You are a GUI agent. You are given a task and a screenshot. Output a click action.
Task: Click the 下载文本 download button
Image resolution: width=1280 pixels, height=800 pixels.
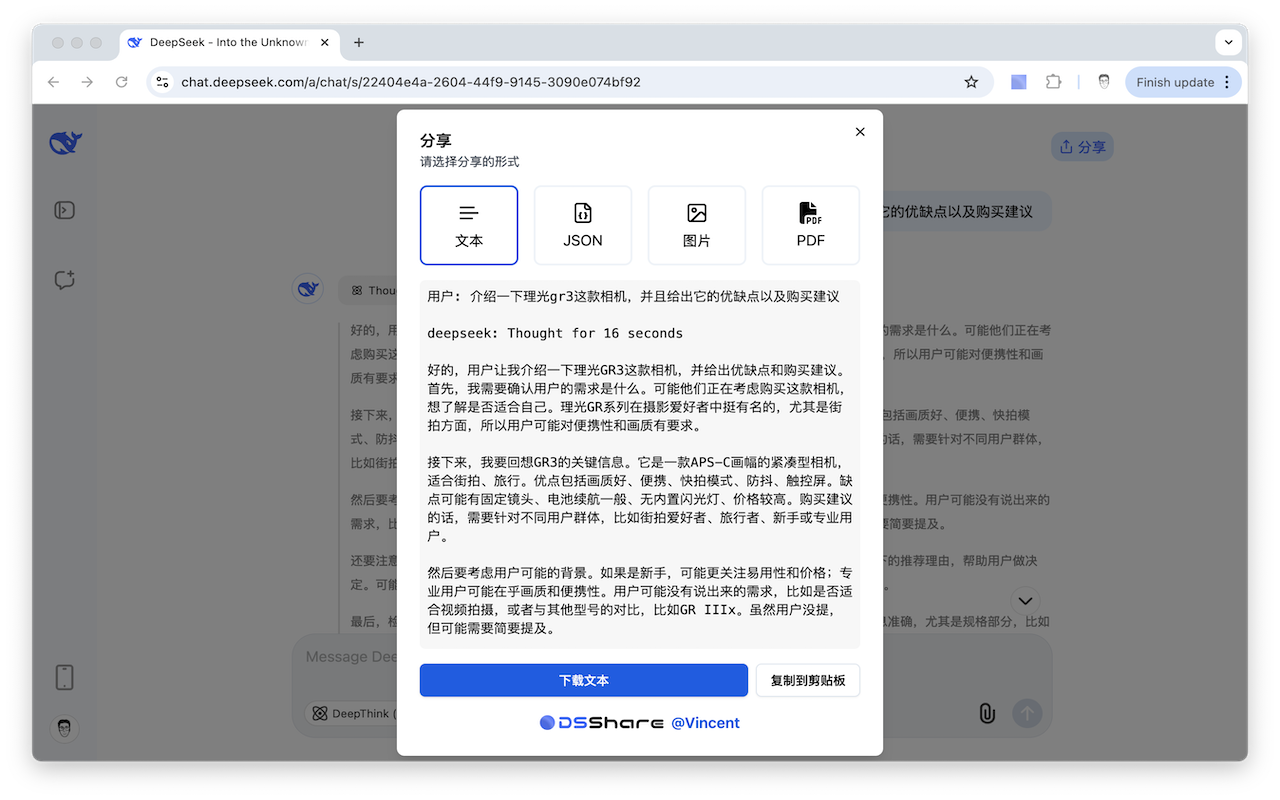click(584, 680)
